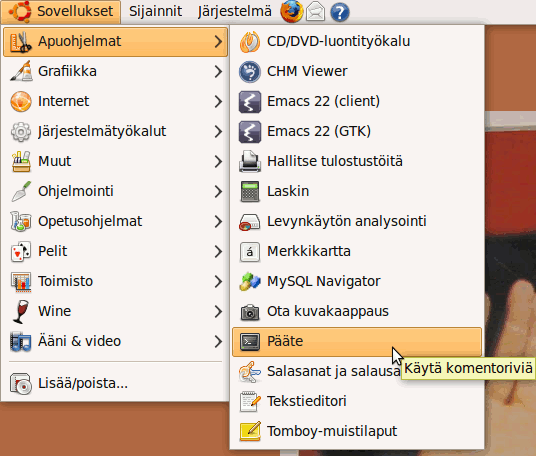Click the MySQL Navigator icon
This screenshot has width=536, height=456.
pos(250,281)
